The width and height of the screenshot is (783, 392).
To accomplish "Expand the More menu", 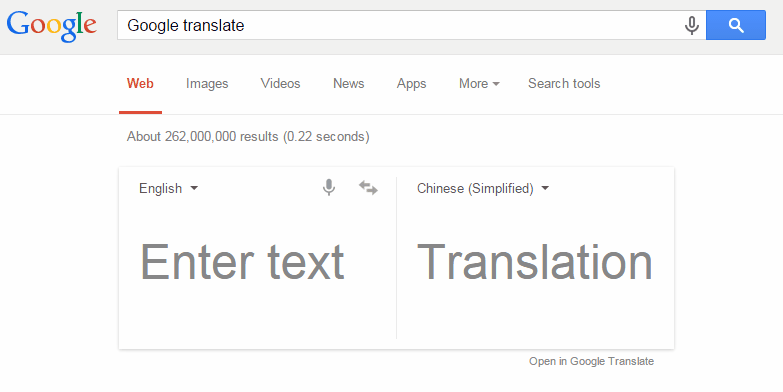I will click(x=479, y=83).
